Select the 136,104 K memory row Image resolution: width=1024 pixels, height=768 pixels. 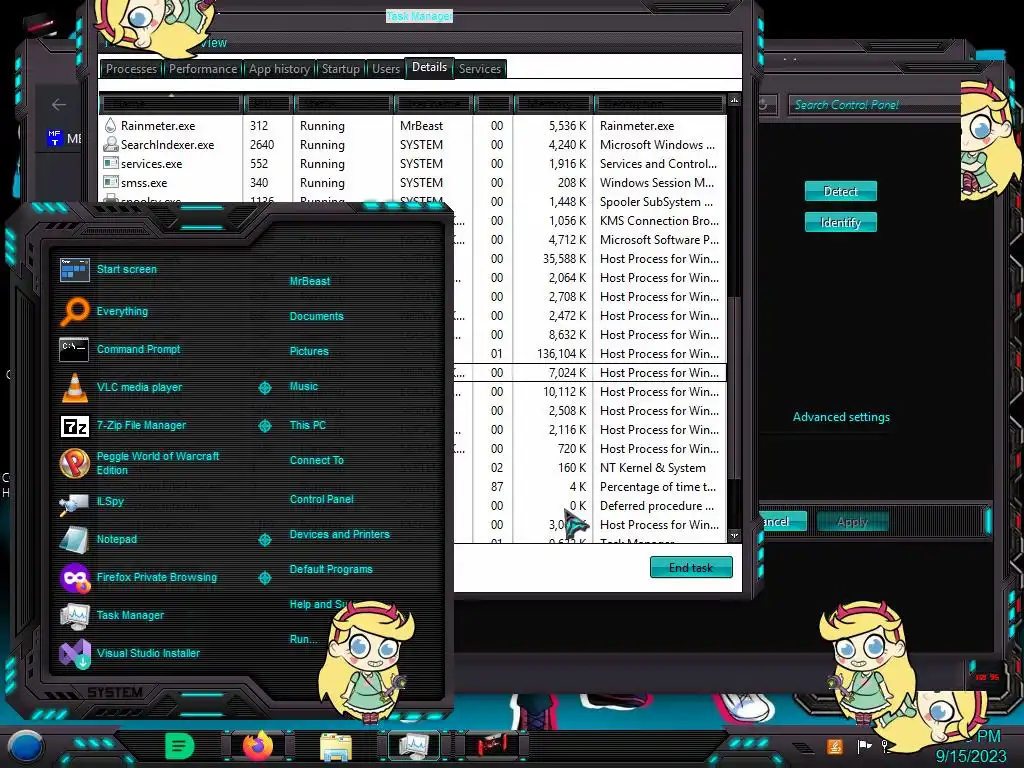(x=590, y=353)
